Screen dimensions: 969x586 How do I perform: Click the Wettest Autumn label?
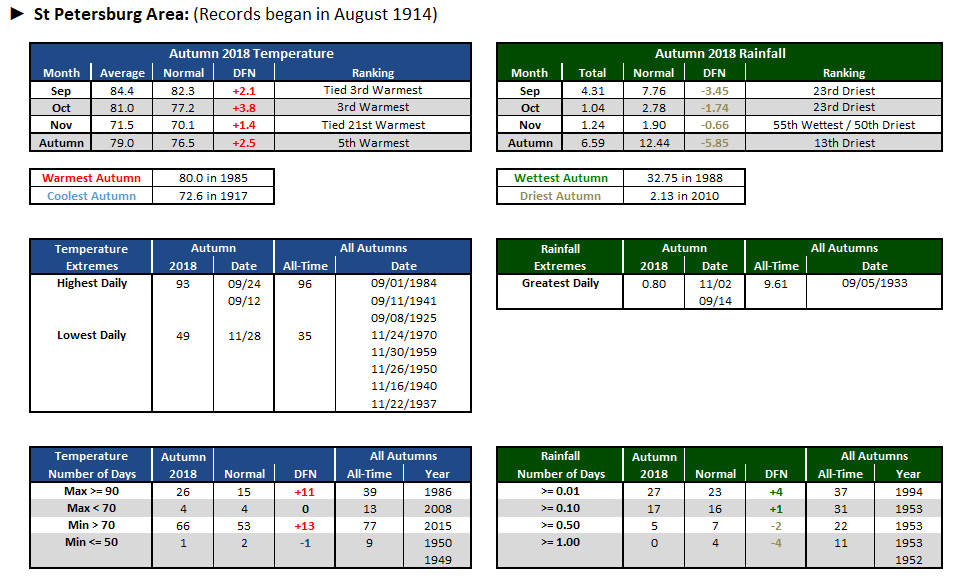pos(561,178)
